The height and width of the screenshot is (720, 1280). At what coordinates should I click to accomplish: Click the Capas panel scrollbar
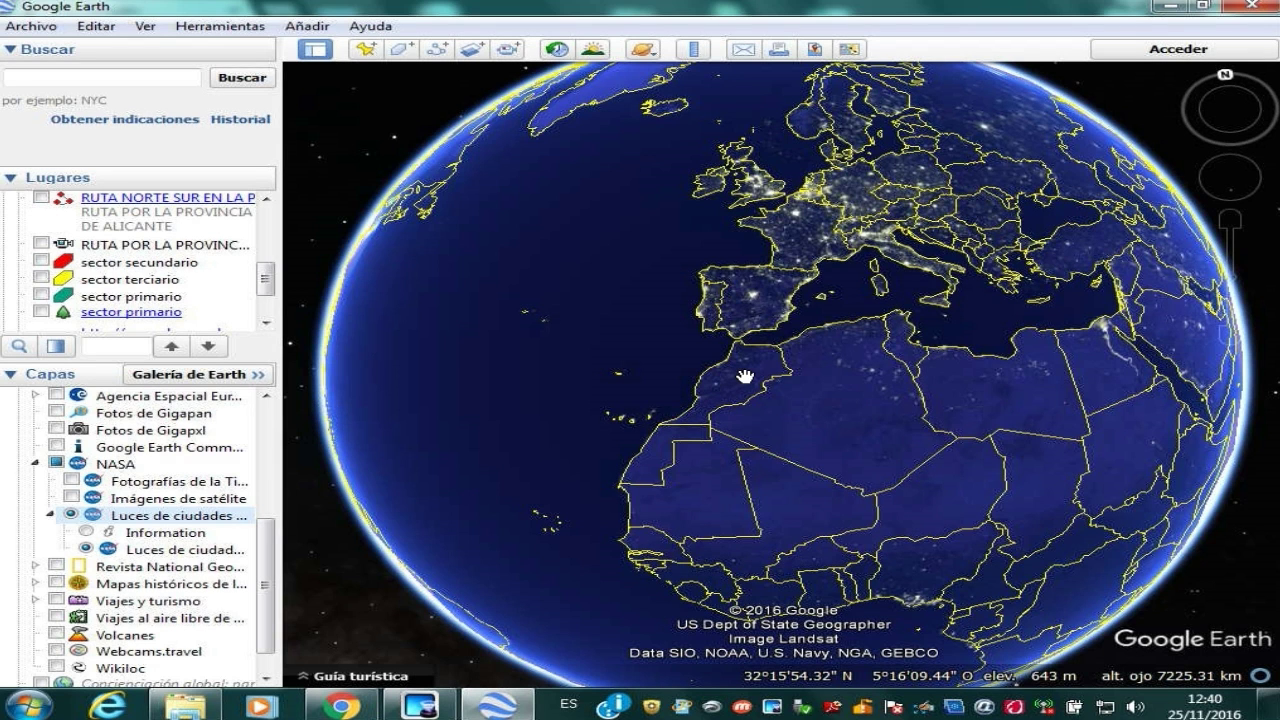[x=265, y=585]
